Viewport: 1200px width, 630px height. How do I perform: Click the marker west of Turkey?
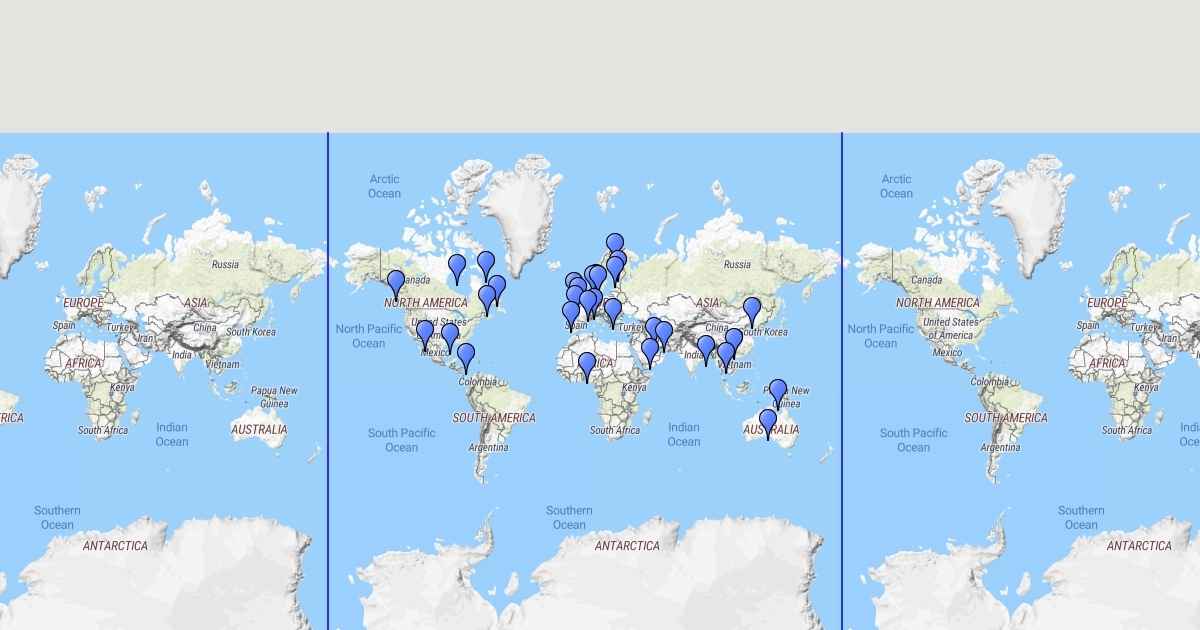613,310
